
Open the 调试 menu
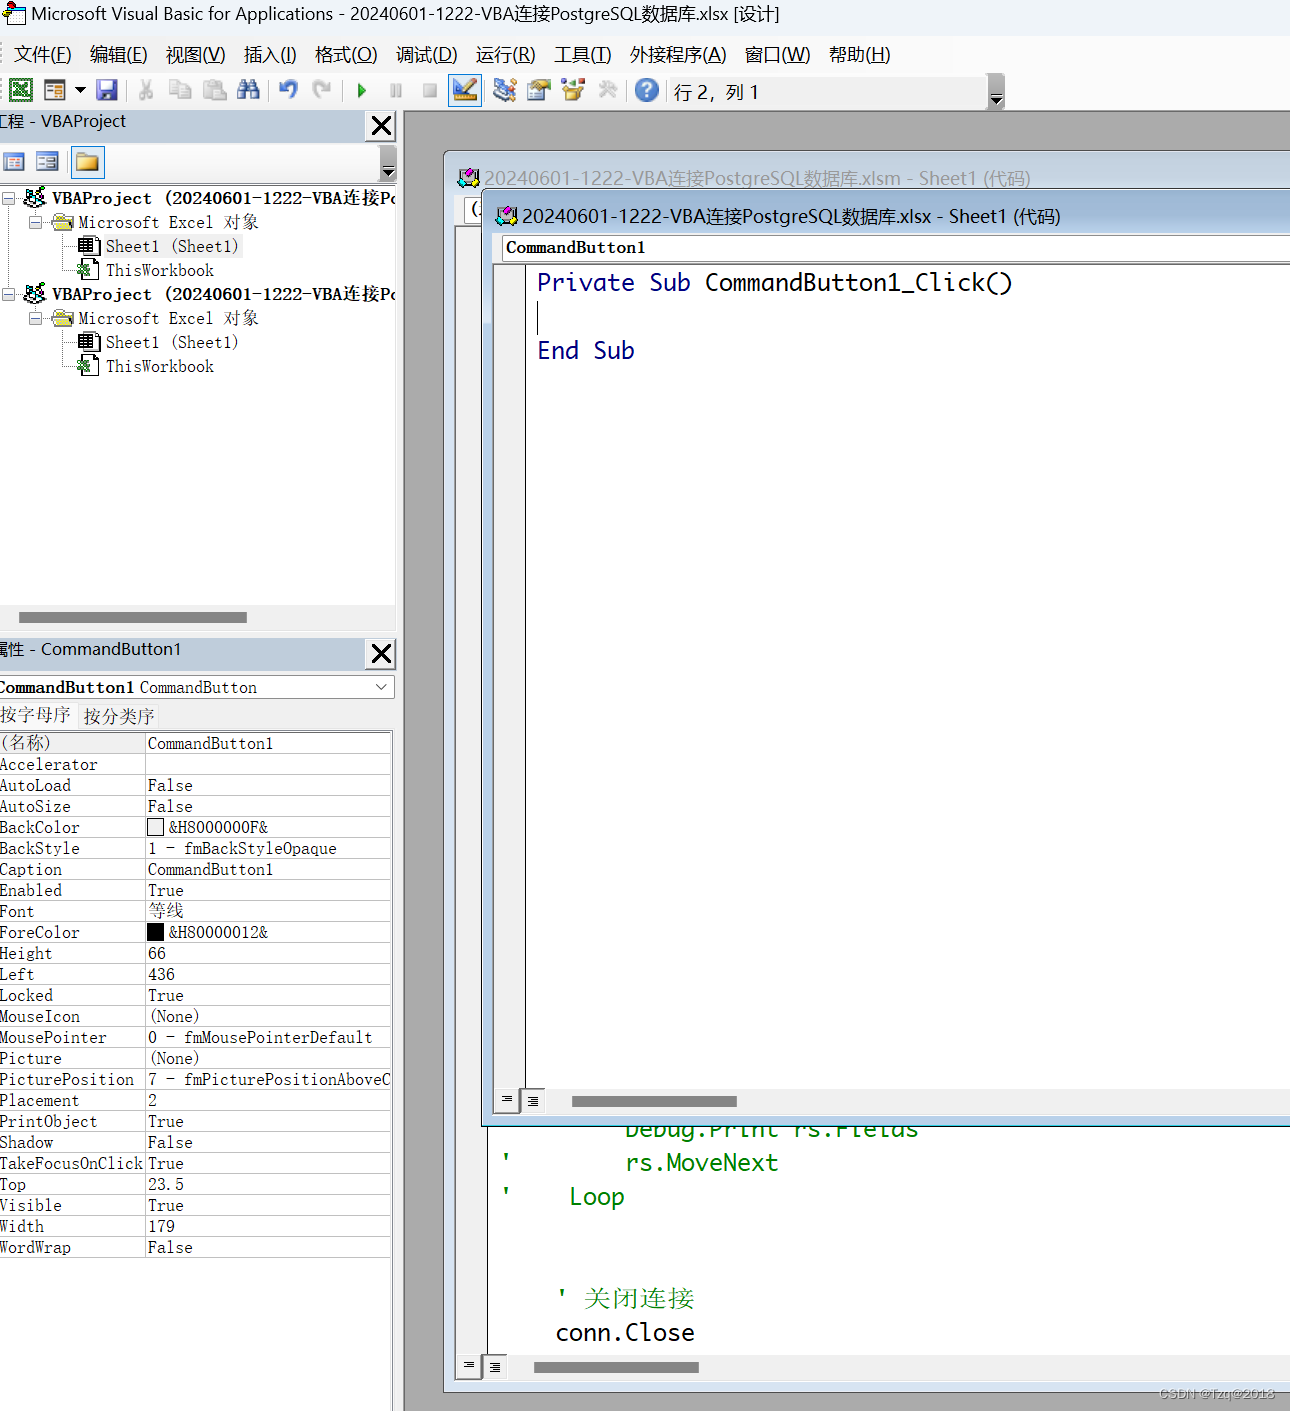click(x=427, y=55)
